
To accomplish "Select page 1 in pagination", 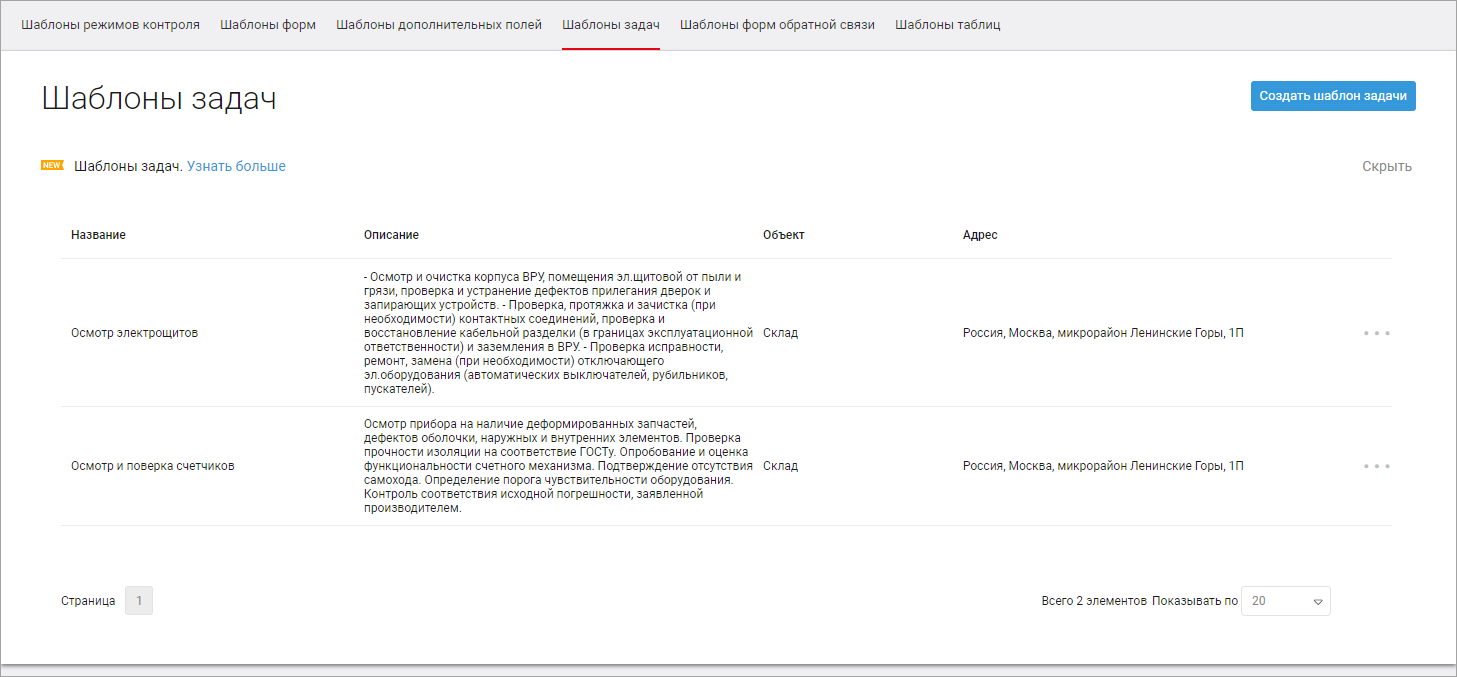I will [139, 601].
